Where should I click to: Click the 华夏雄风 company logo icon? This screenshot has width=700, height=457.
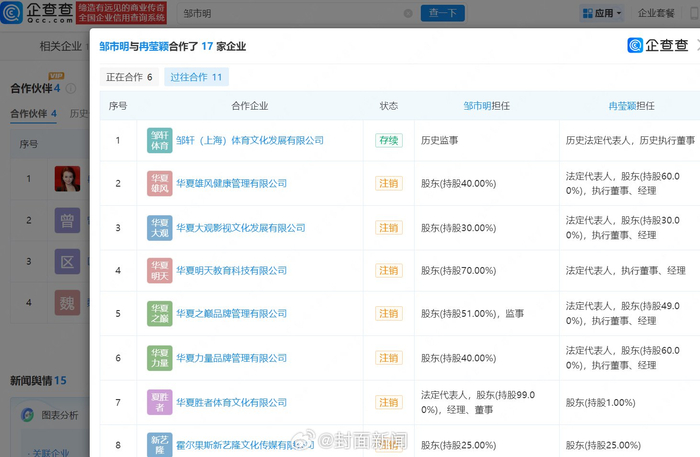click(x=159, y=183)
